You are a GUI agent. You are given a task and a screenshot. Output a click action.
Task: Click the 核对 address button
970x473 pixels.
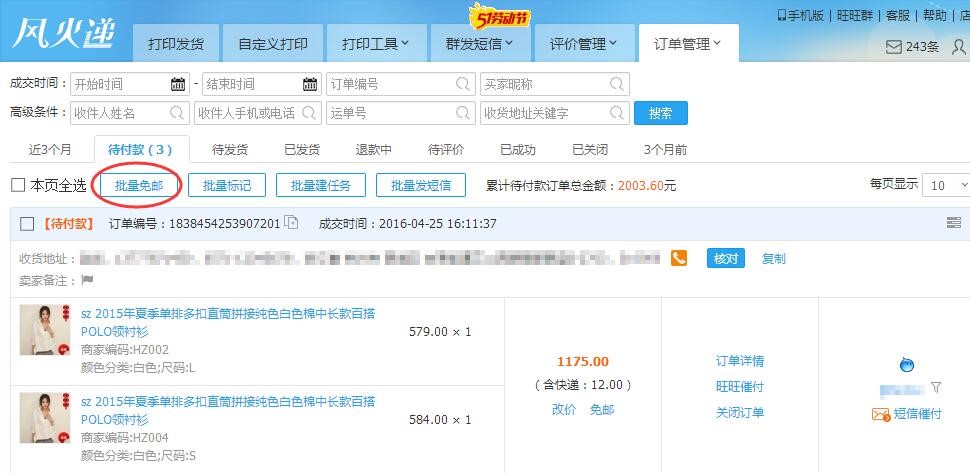click(726, 258)
